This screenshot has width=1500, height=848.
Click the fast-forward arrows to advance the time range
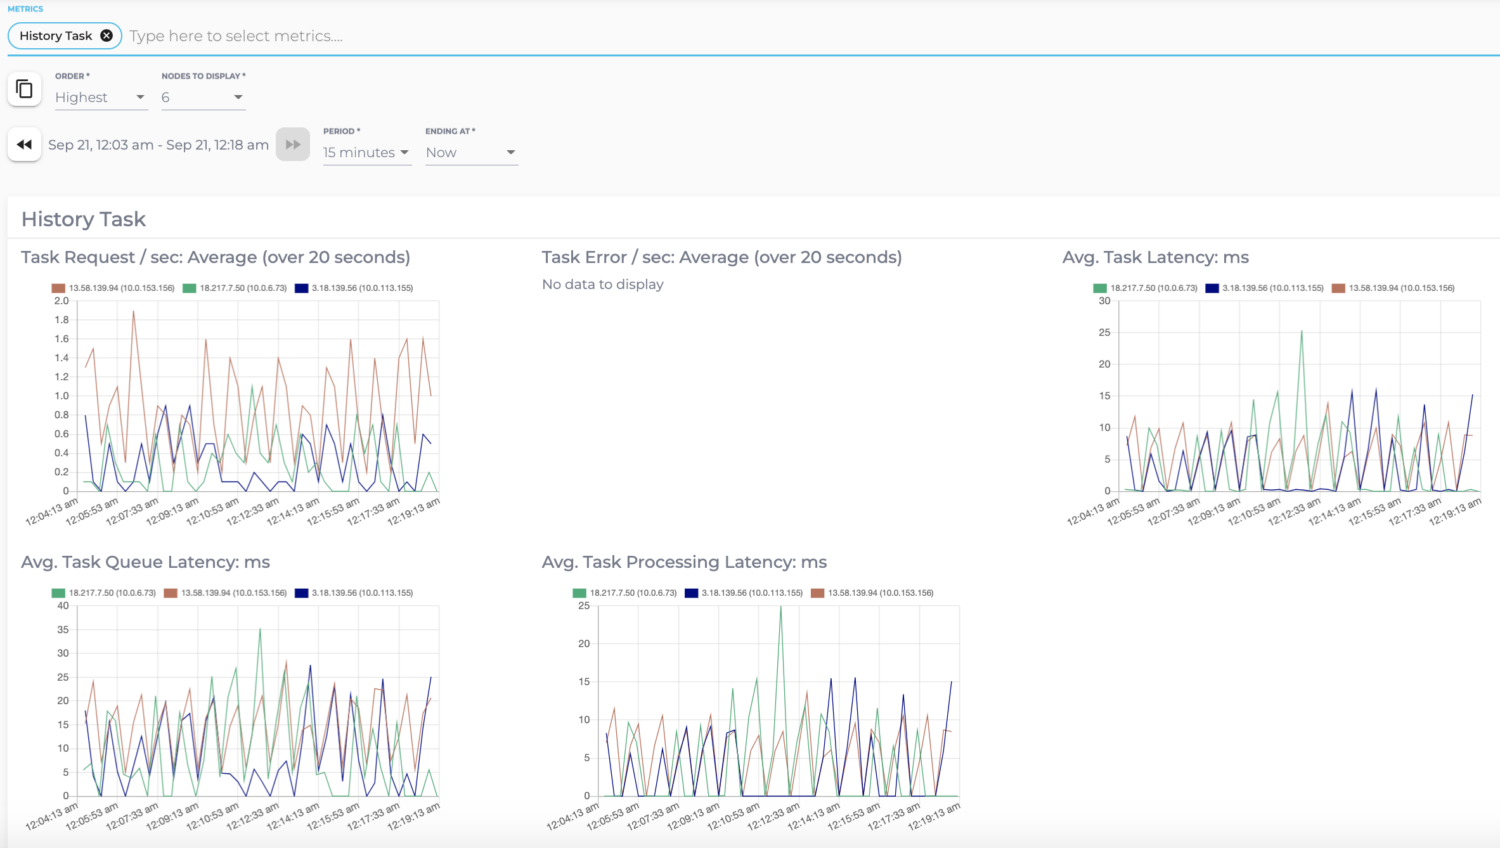(292, 144)
